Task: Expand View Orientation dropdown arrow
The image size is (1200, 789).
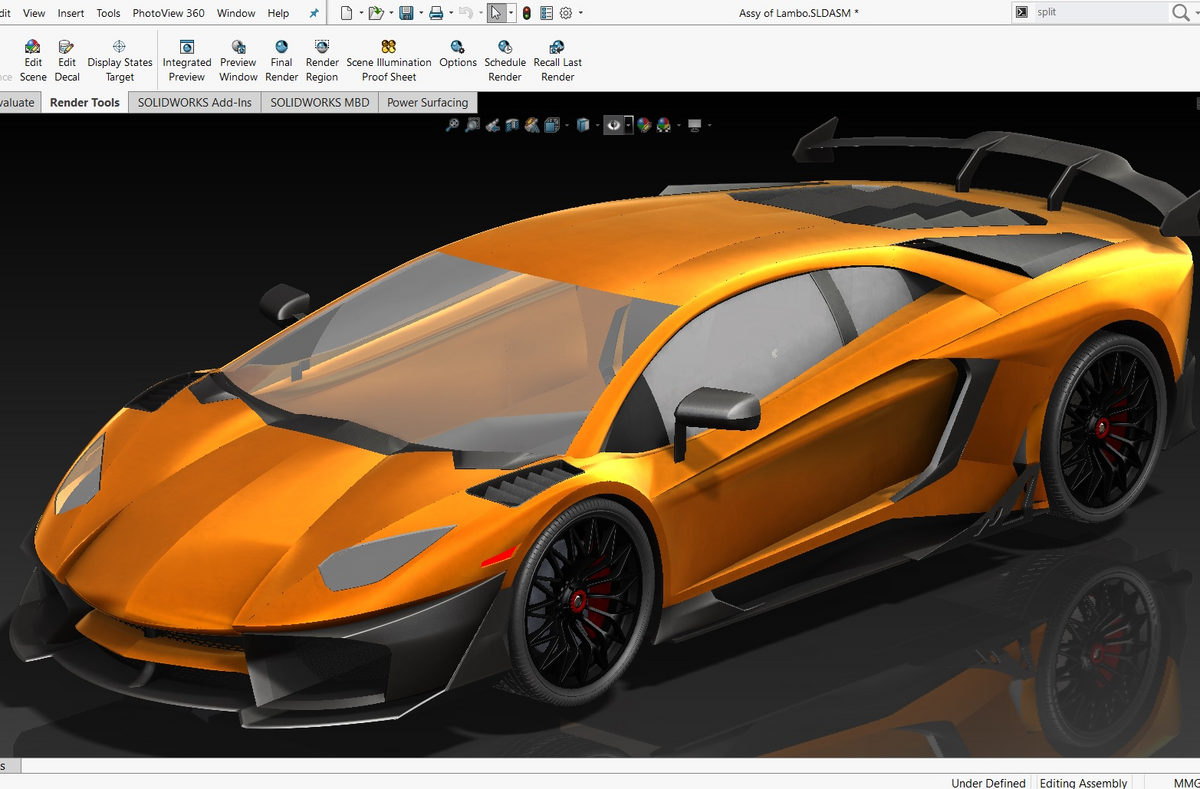Action: click(566, 125)
